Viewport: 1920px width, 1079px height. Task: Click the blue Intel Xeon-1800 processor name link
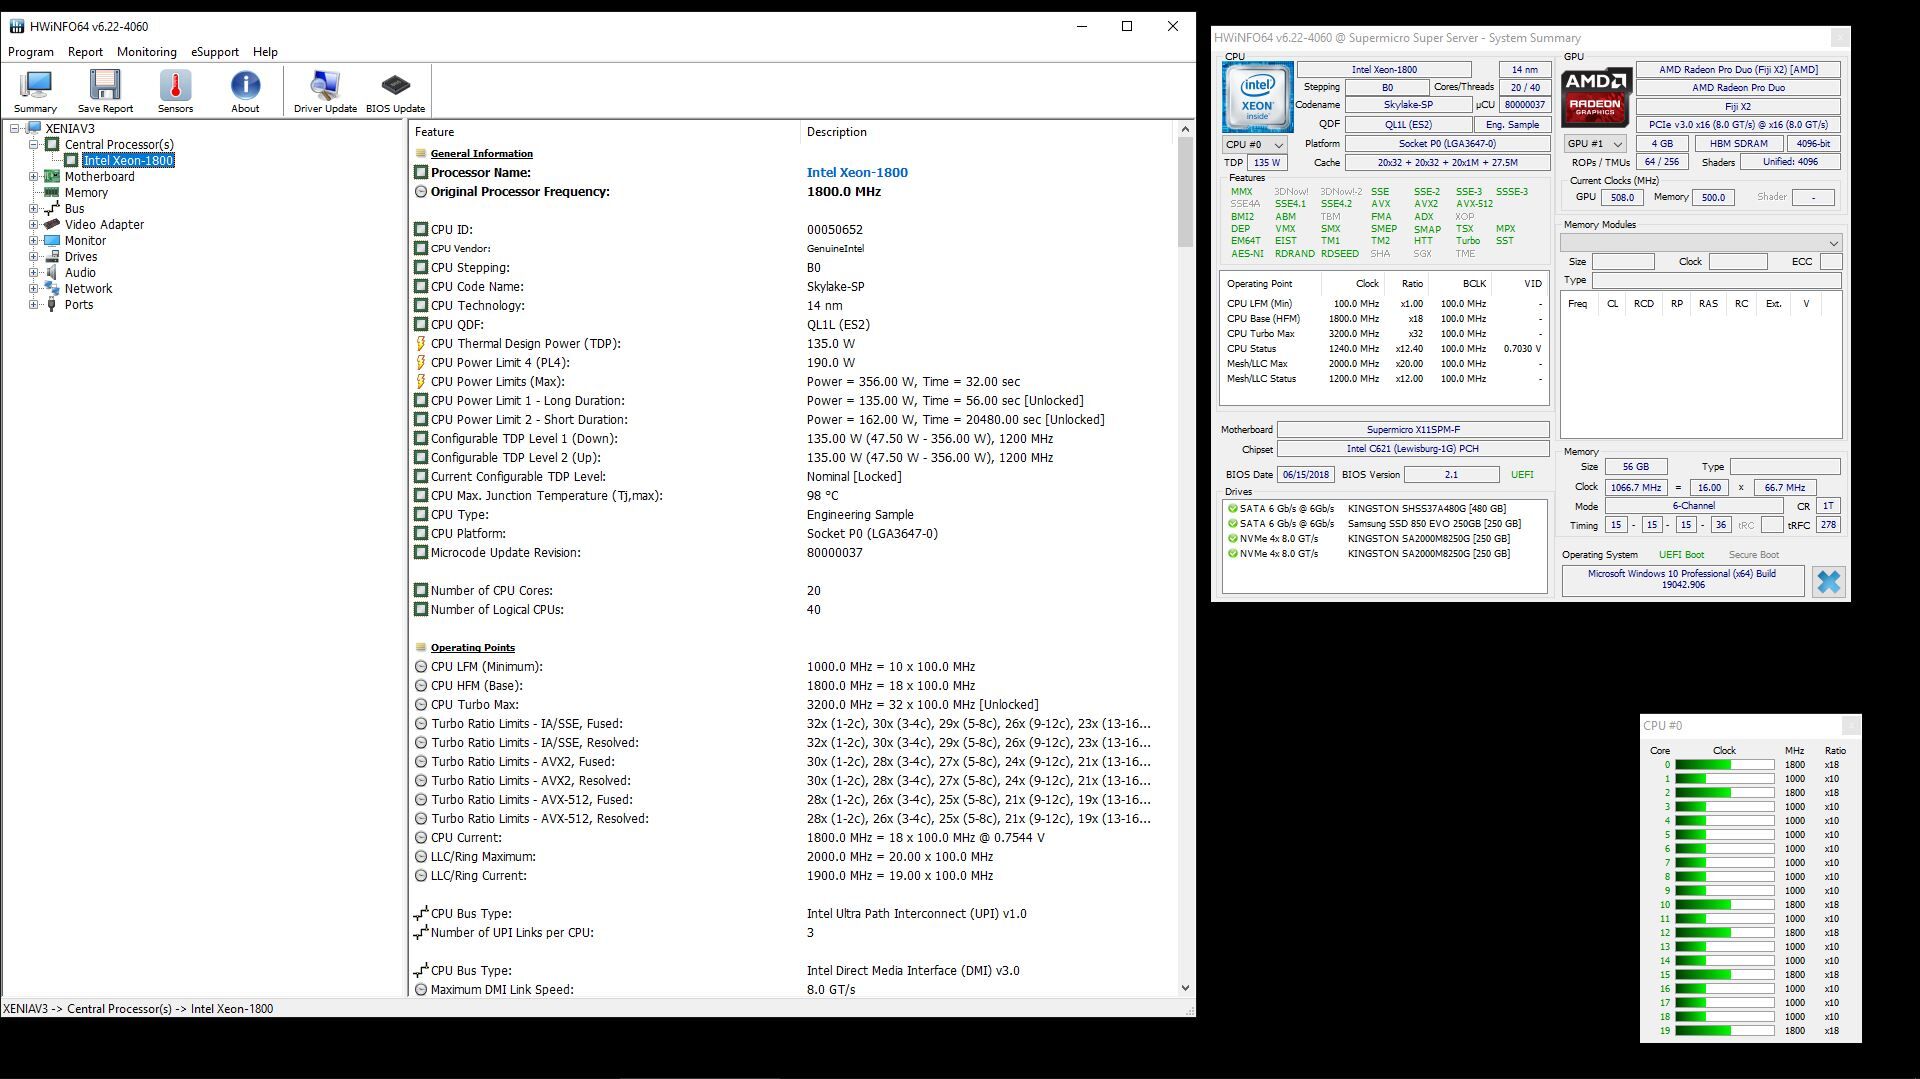point(857,173)
